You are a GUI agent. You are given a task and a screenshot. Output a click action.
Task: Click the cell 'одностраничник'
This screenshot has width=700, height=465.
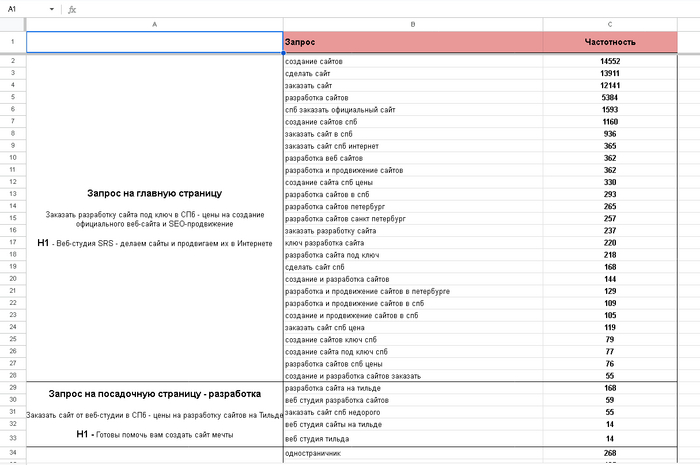(413, 454)
